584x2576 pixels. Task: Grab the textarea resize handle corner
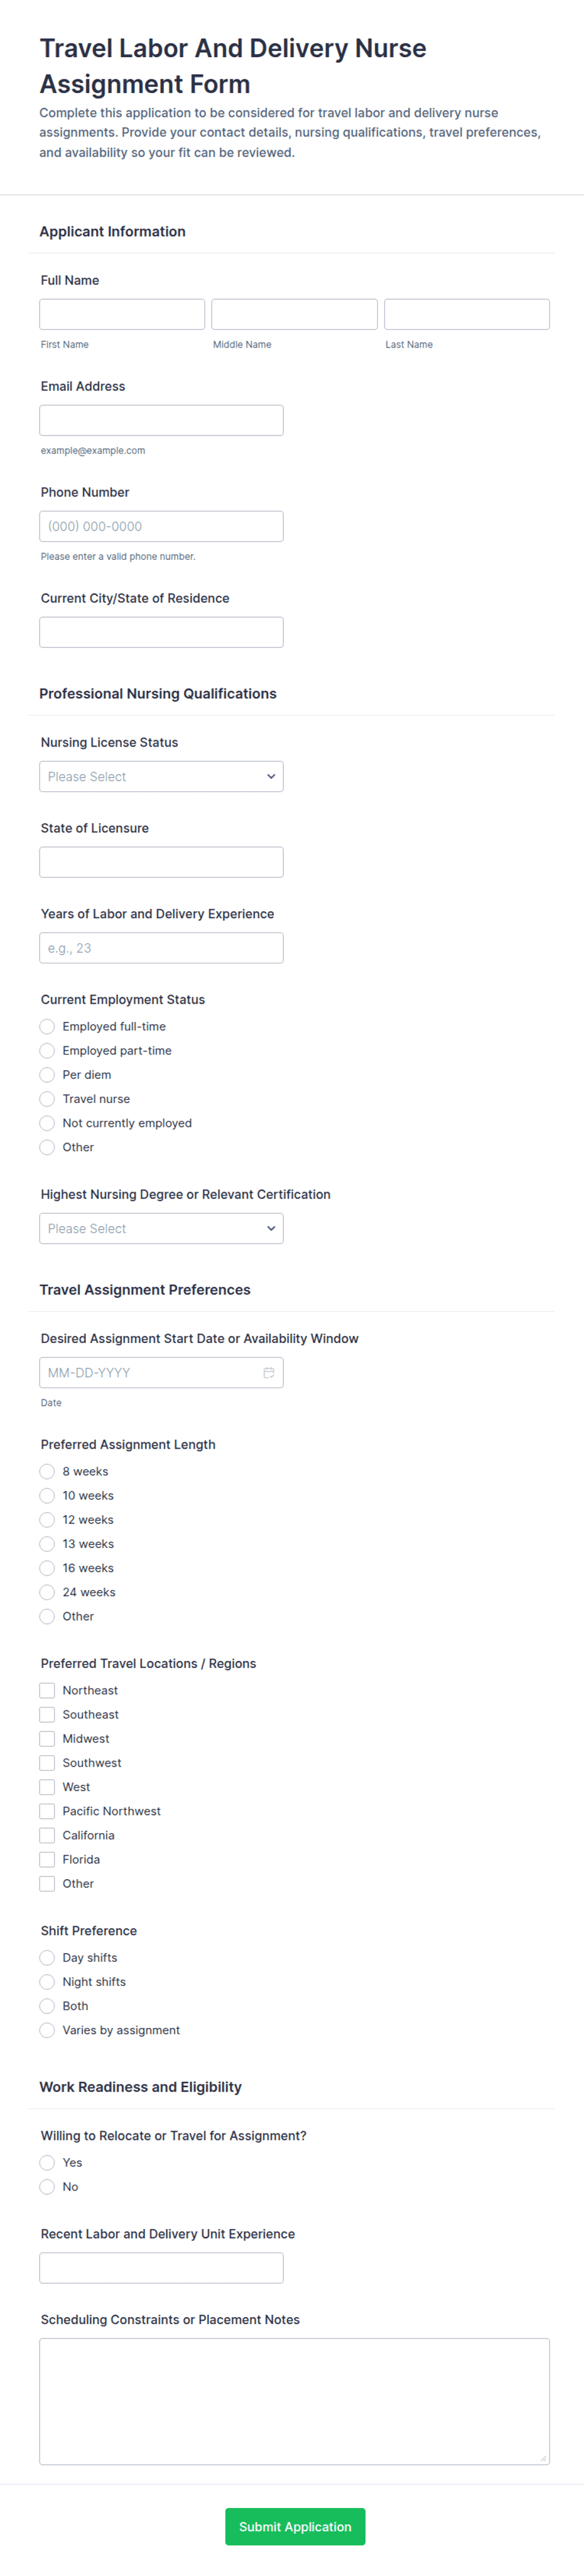(543, 2458)
